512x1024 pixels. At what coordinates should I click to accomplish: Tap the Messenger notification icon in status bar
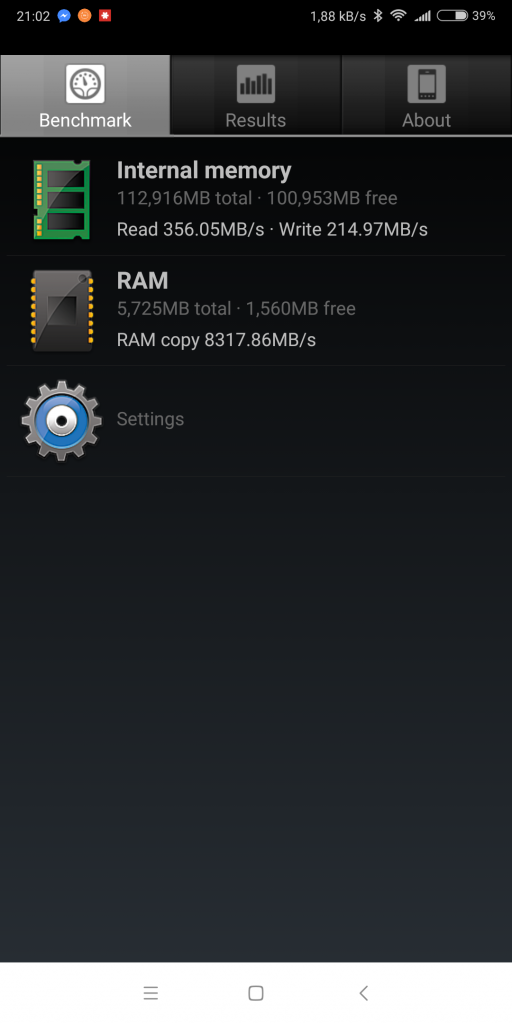[64, 16]
